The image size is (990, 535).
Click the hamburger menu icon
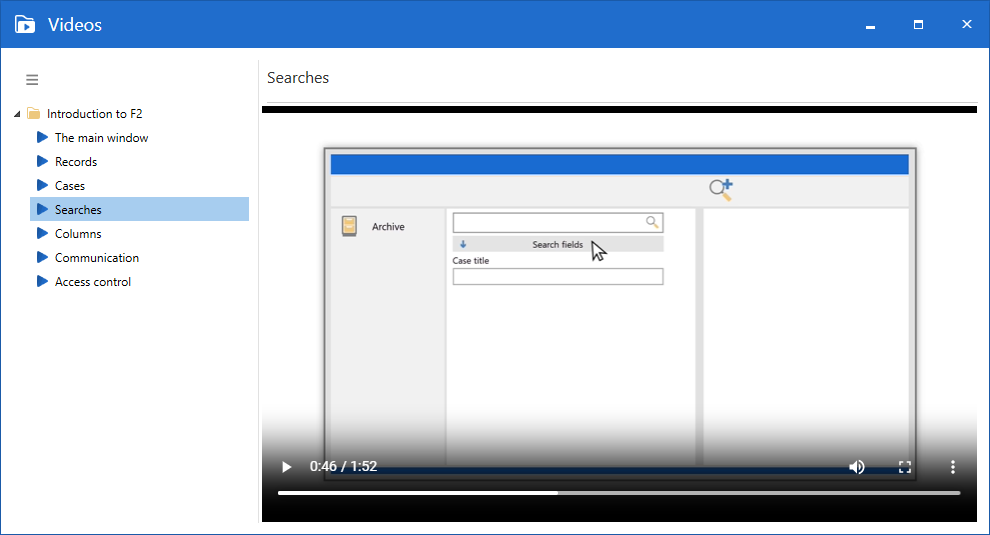point(32,80)
